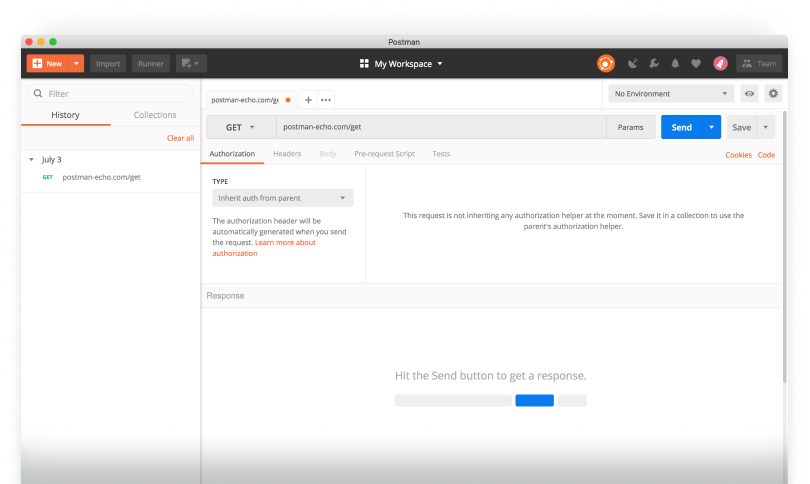Image resolution: width=810 pixels, height=484 pixels.
Task: Click the request URL field
Action: click(x=441, y=127)
